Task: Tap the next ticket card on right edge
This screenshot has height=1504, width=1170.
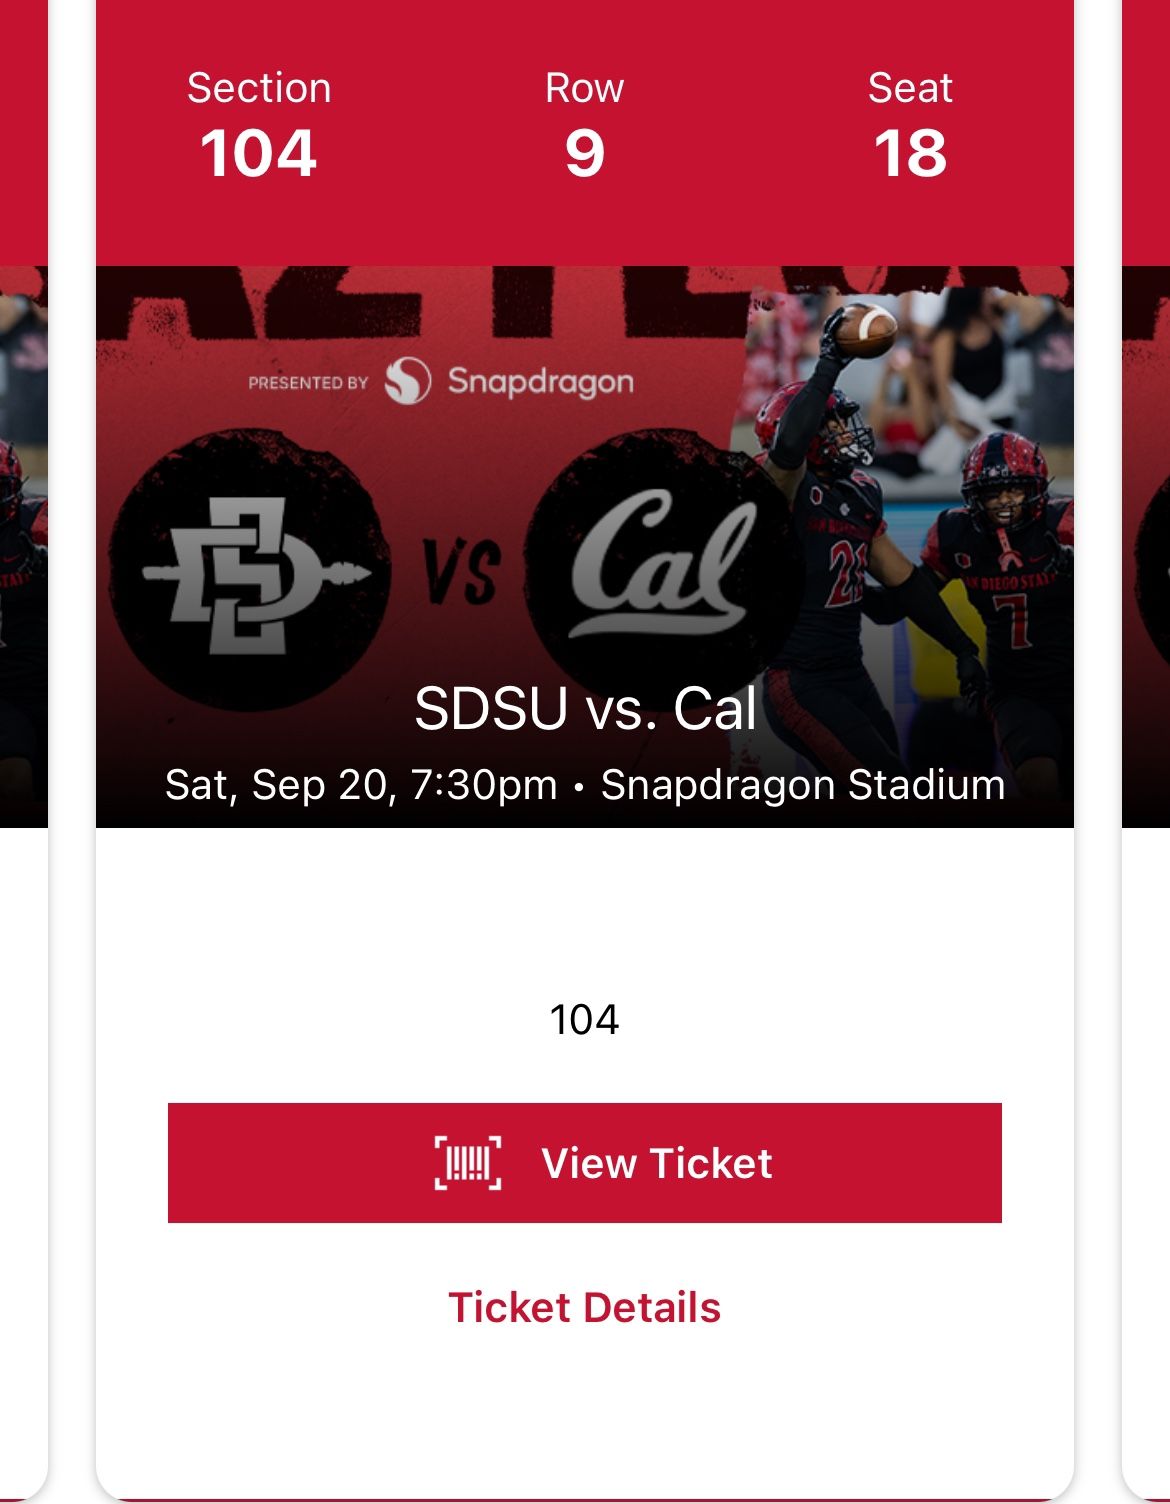Action: click(x=1146, y=700)
